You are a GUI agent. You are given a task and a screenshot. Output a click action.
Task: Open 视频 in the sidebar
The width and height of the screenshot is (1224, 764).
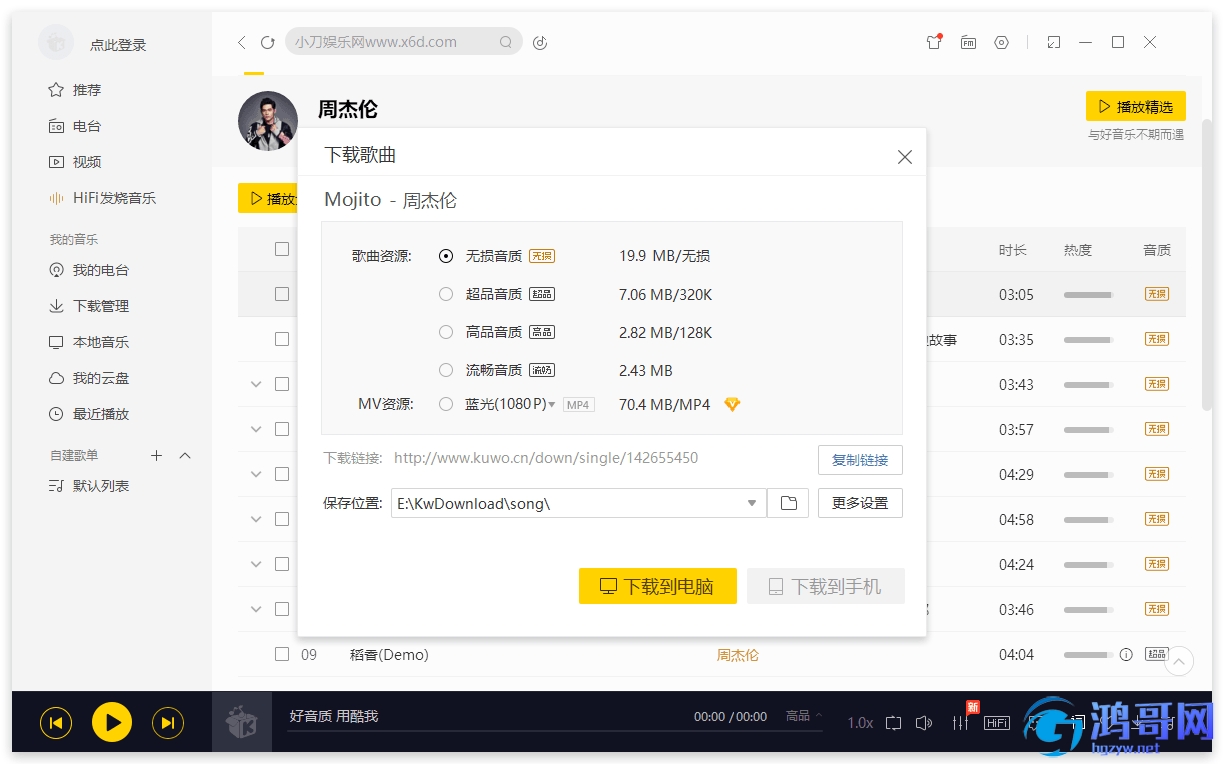pyautogui.click(x=75, y=162)
